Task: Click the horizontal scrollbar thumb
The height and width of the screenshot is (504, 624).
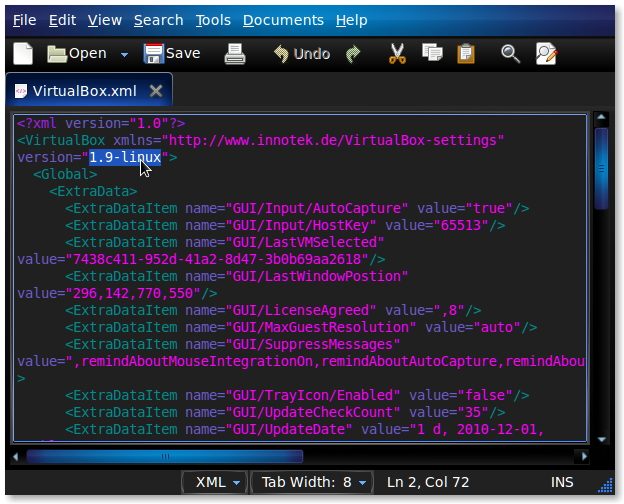Action: (165, 456)
